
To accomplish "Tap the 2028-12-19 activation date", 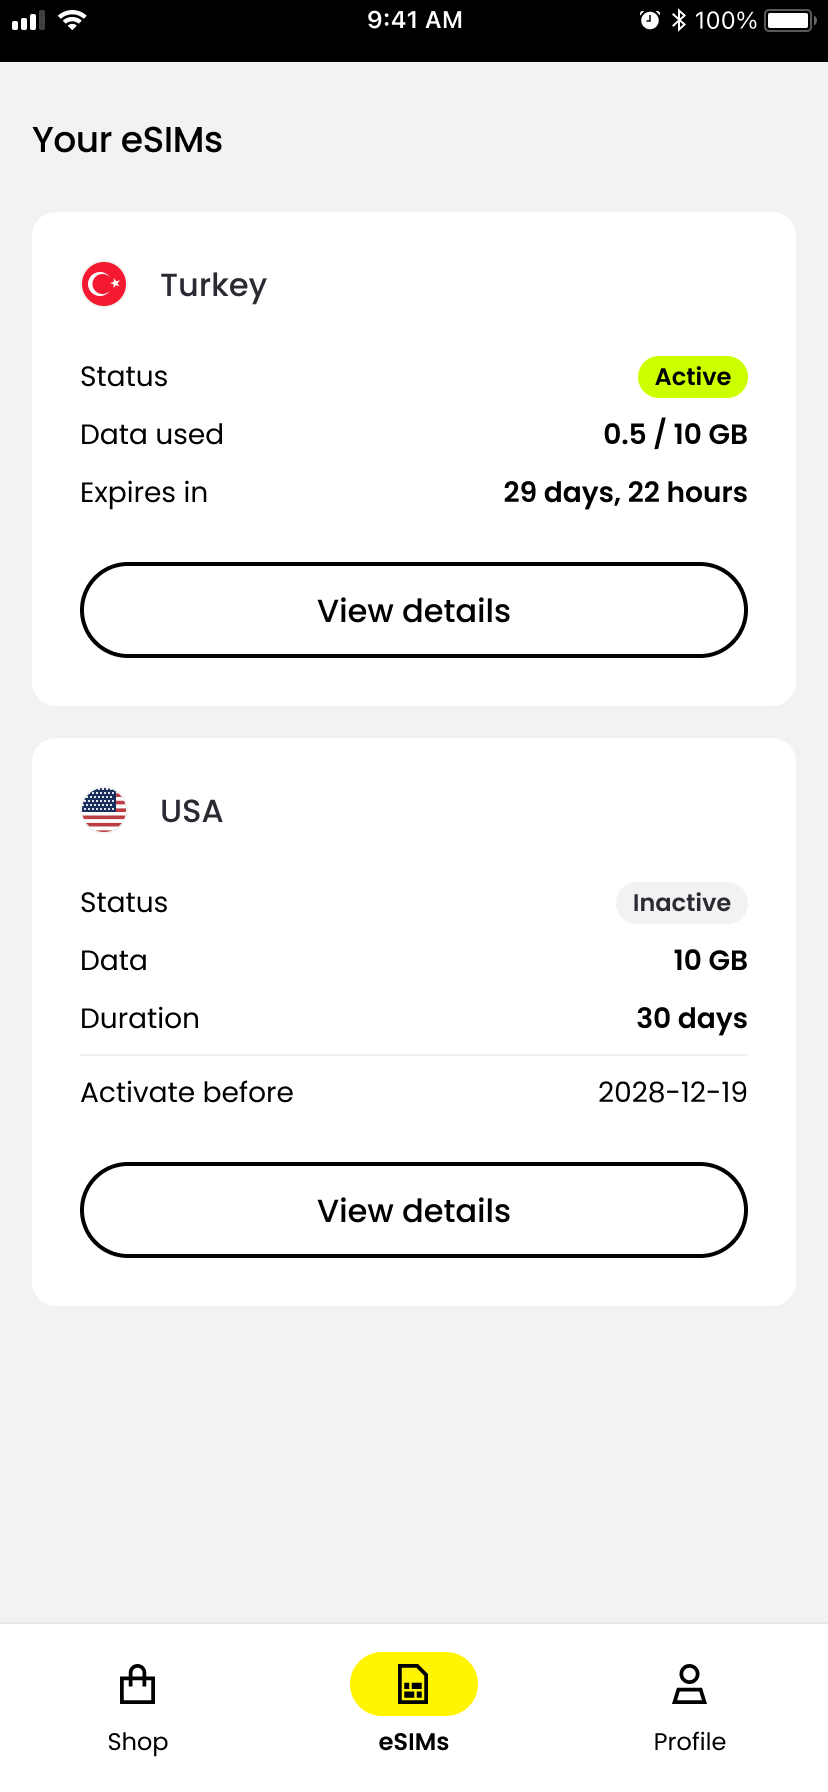I will (x=672, y=1092).
